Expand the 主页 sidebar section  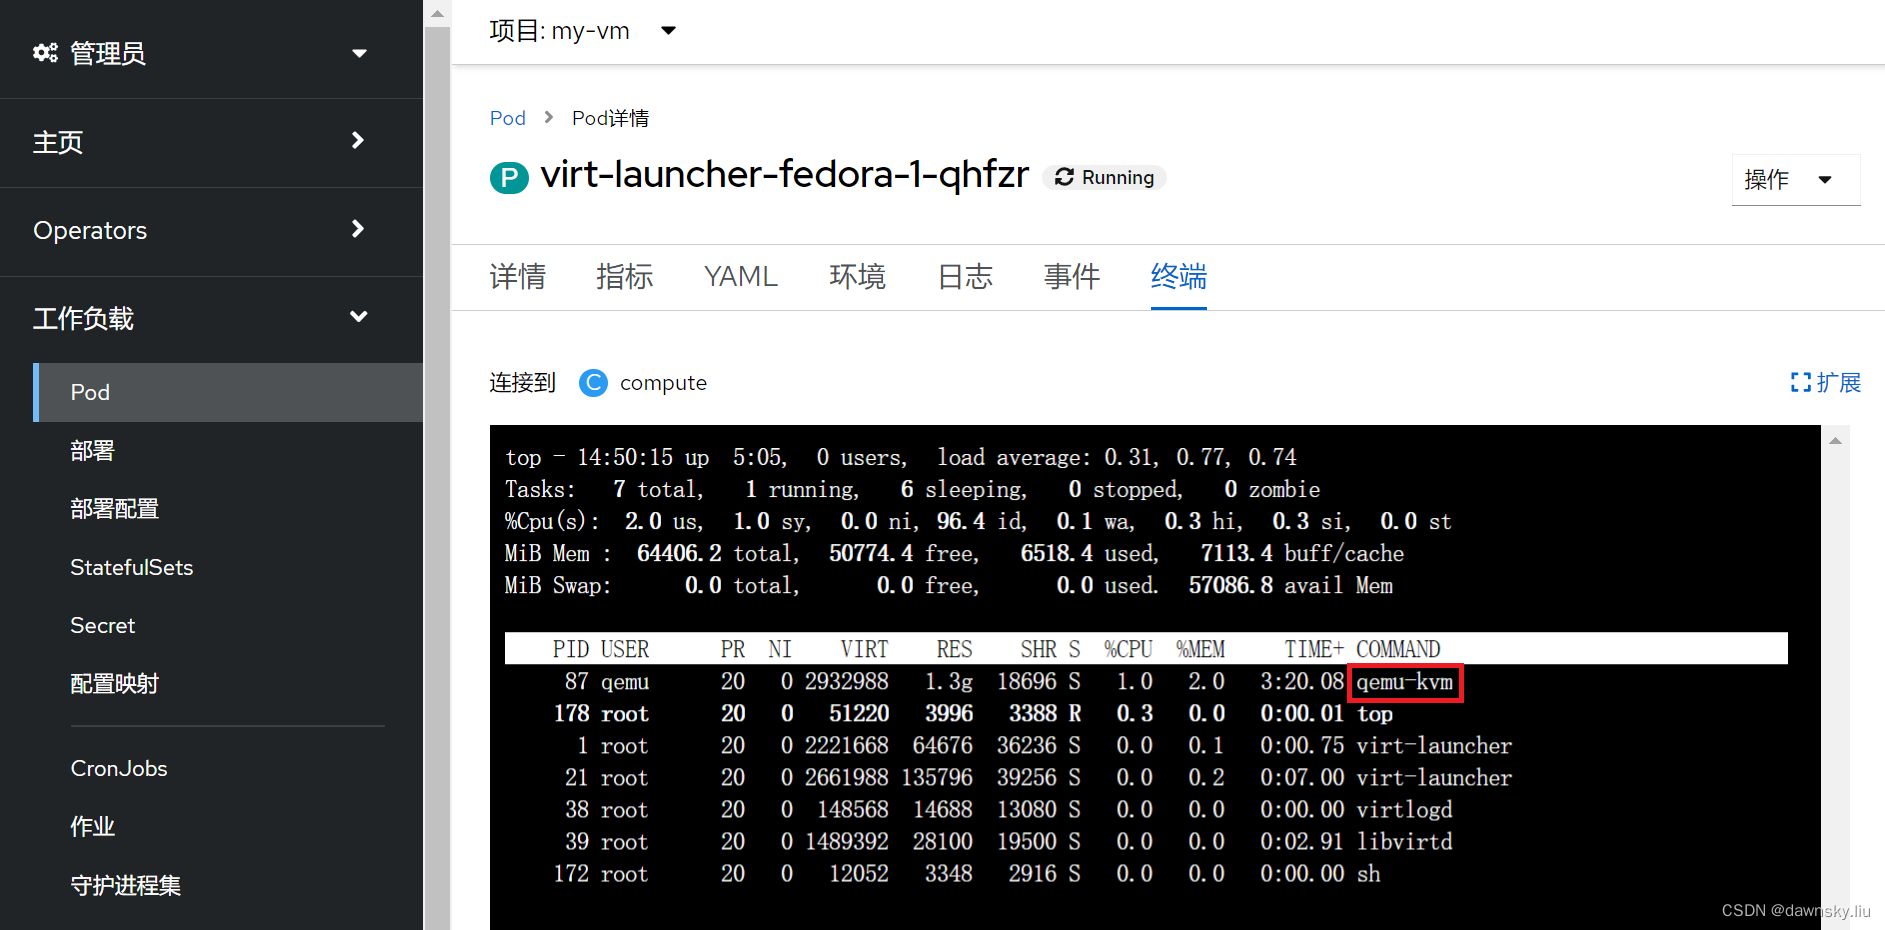click(357, 141)
